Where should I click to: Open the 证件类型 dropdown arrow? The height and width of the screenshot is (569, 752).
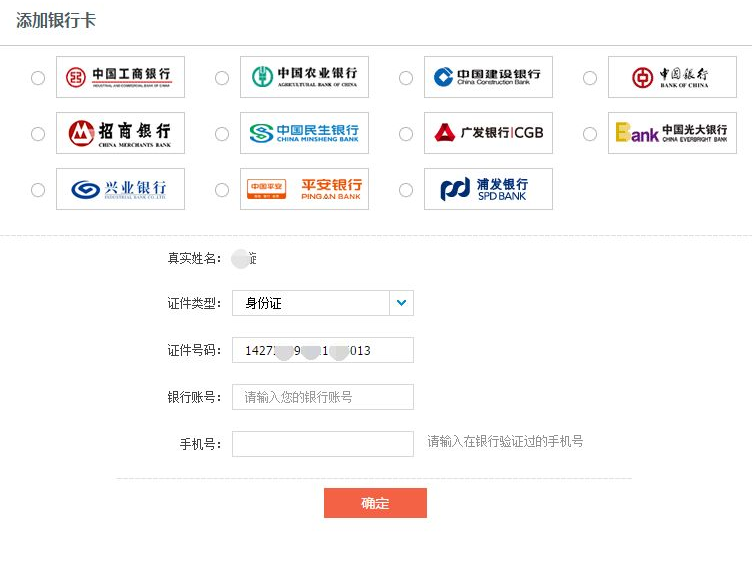tap(401, 303)
